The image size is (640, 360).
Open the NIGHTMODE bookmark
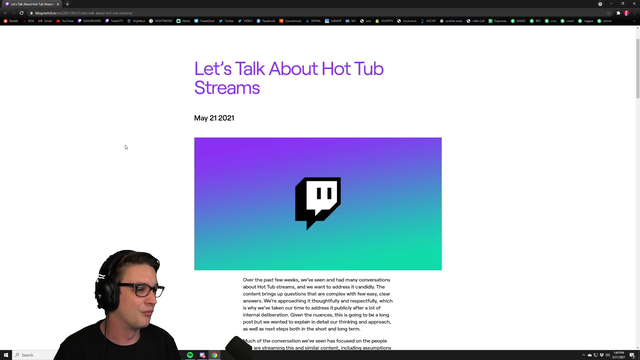(161, 21)
